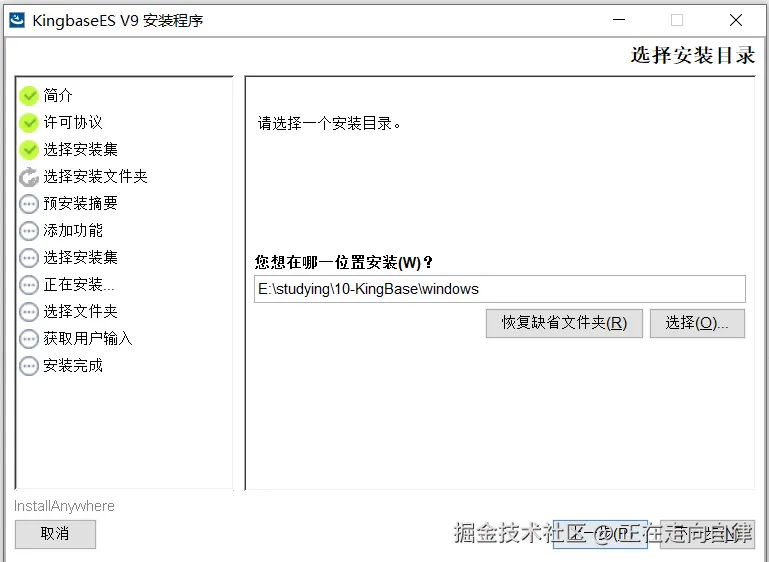
Task: Click green check icon beside 简介
Action: [29, 96]
